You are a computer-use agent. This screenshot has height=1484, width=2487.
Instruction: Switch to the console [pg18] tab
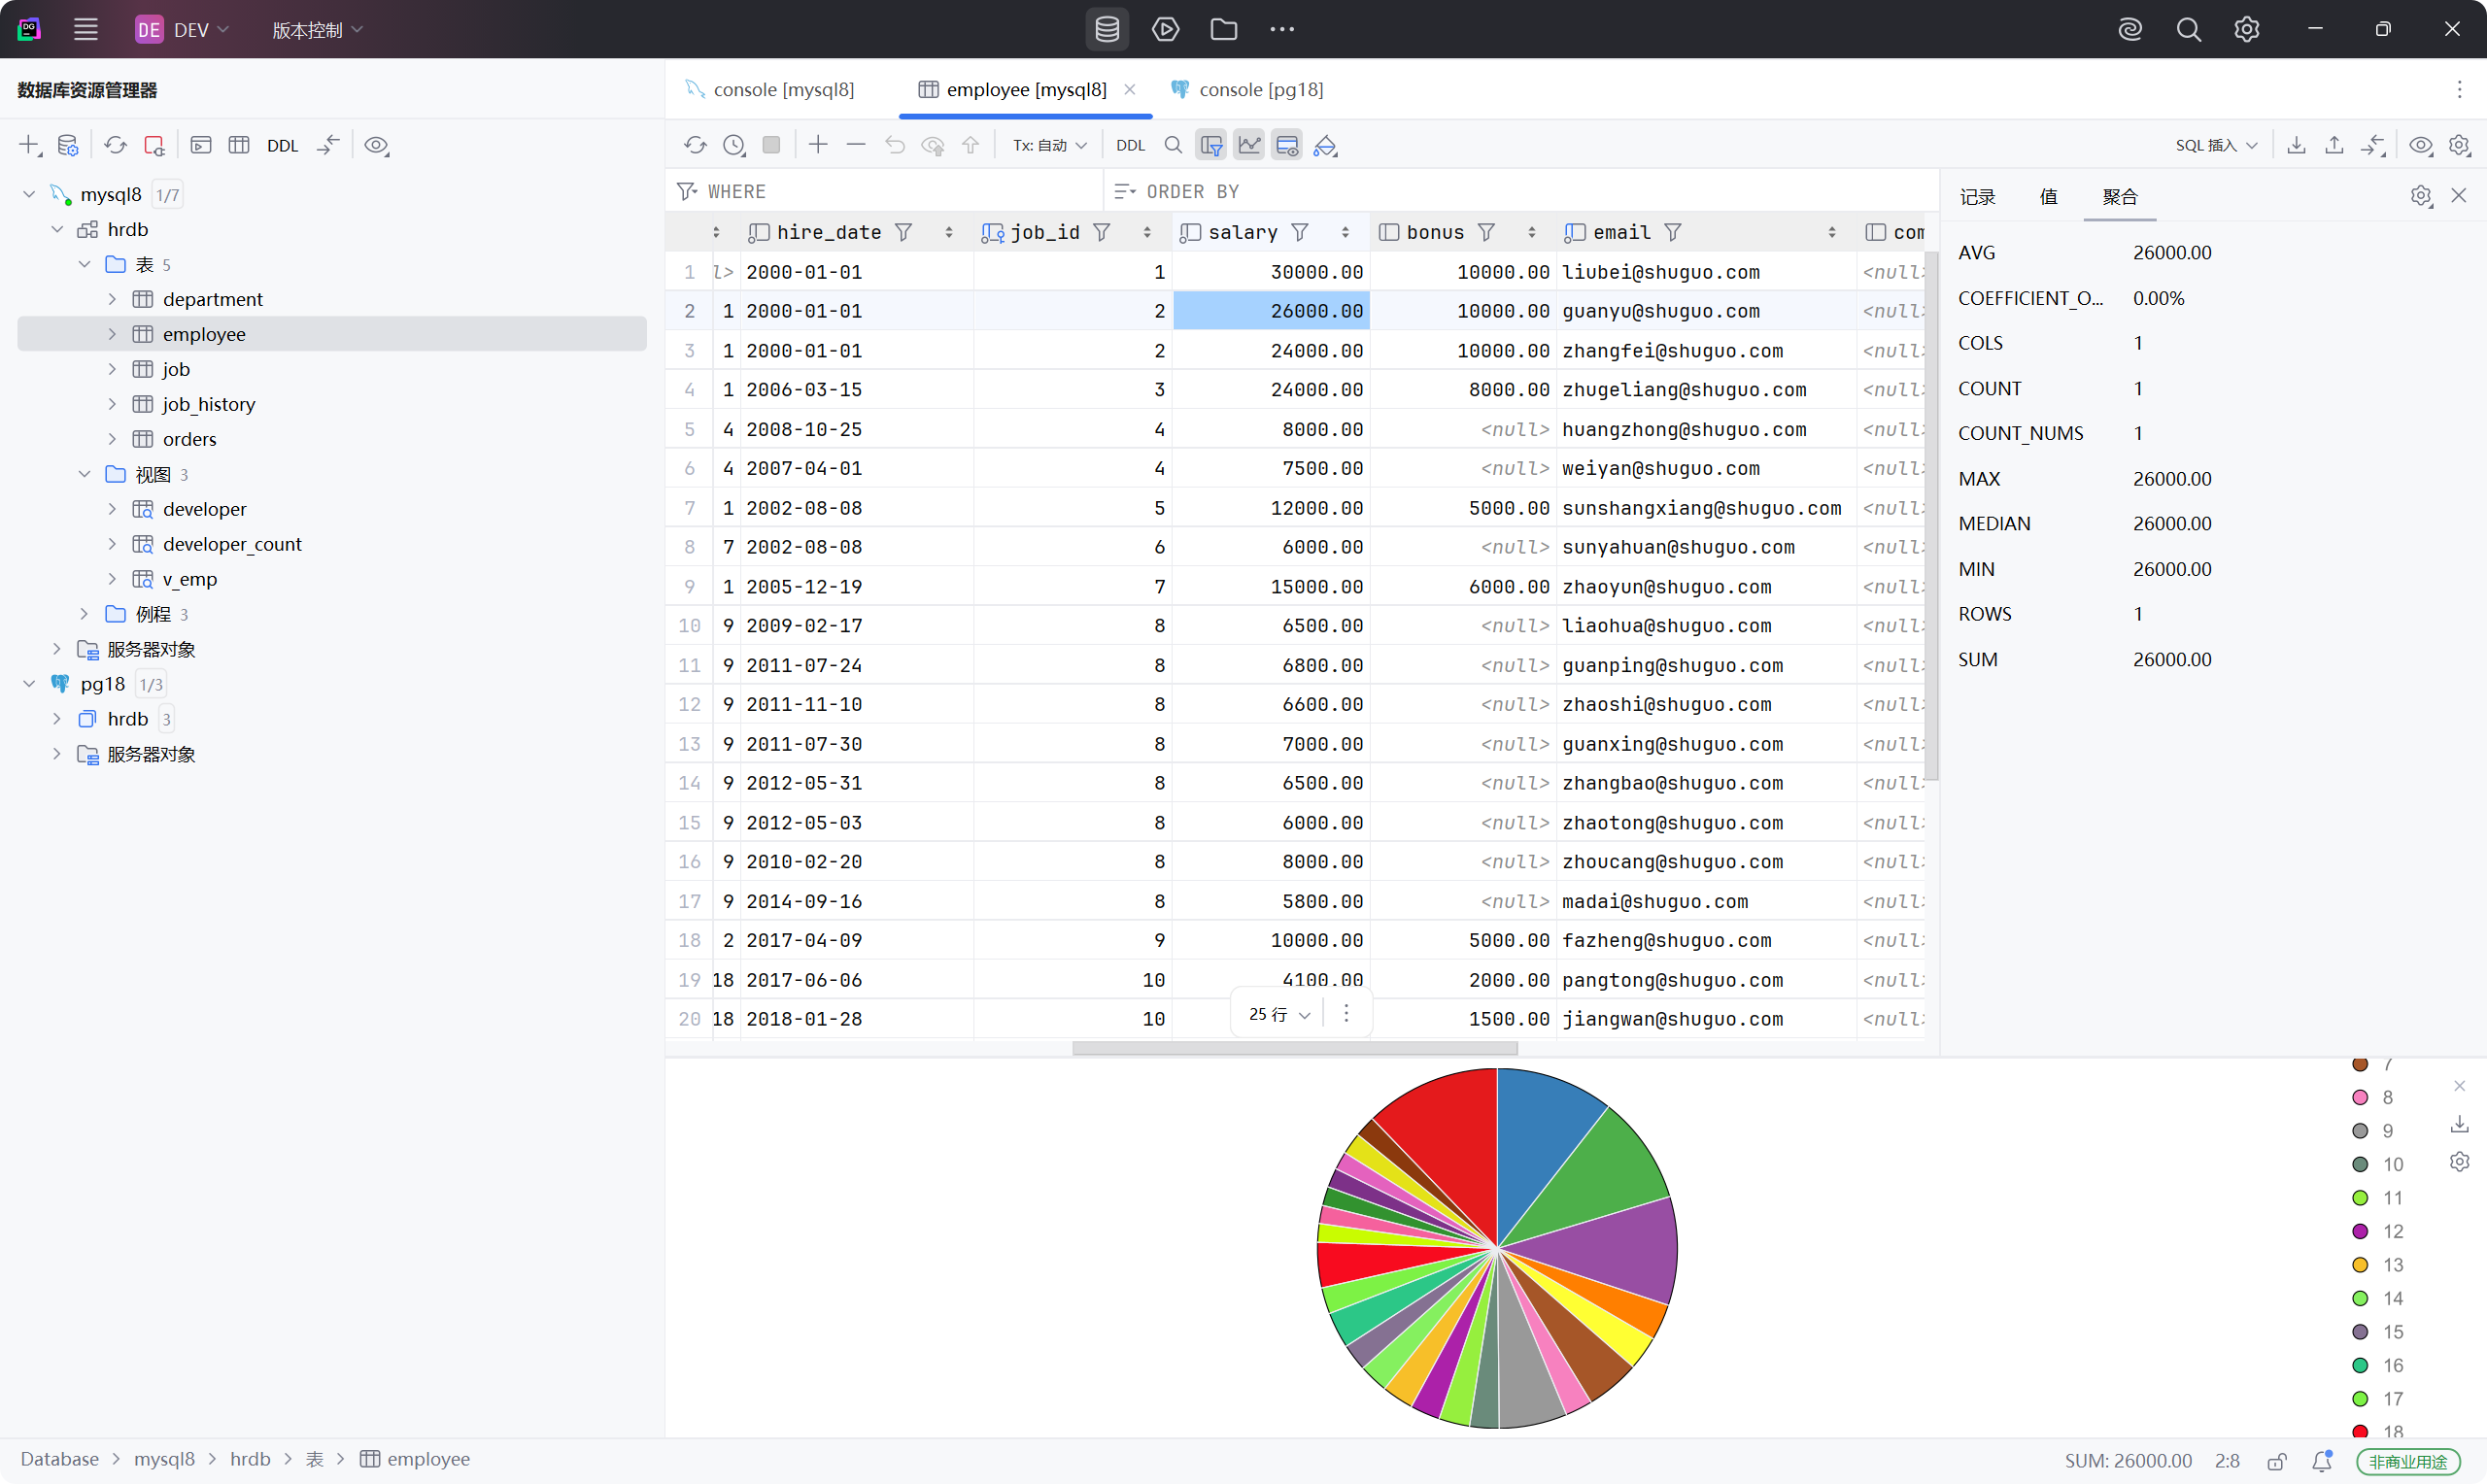[x=1259, y=89]
